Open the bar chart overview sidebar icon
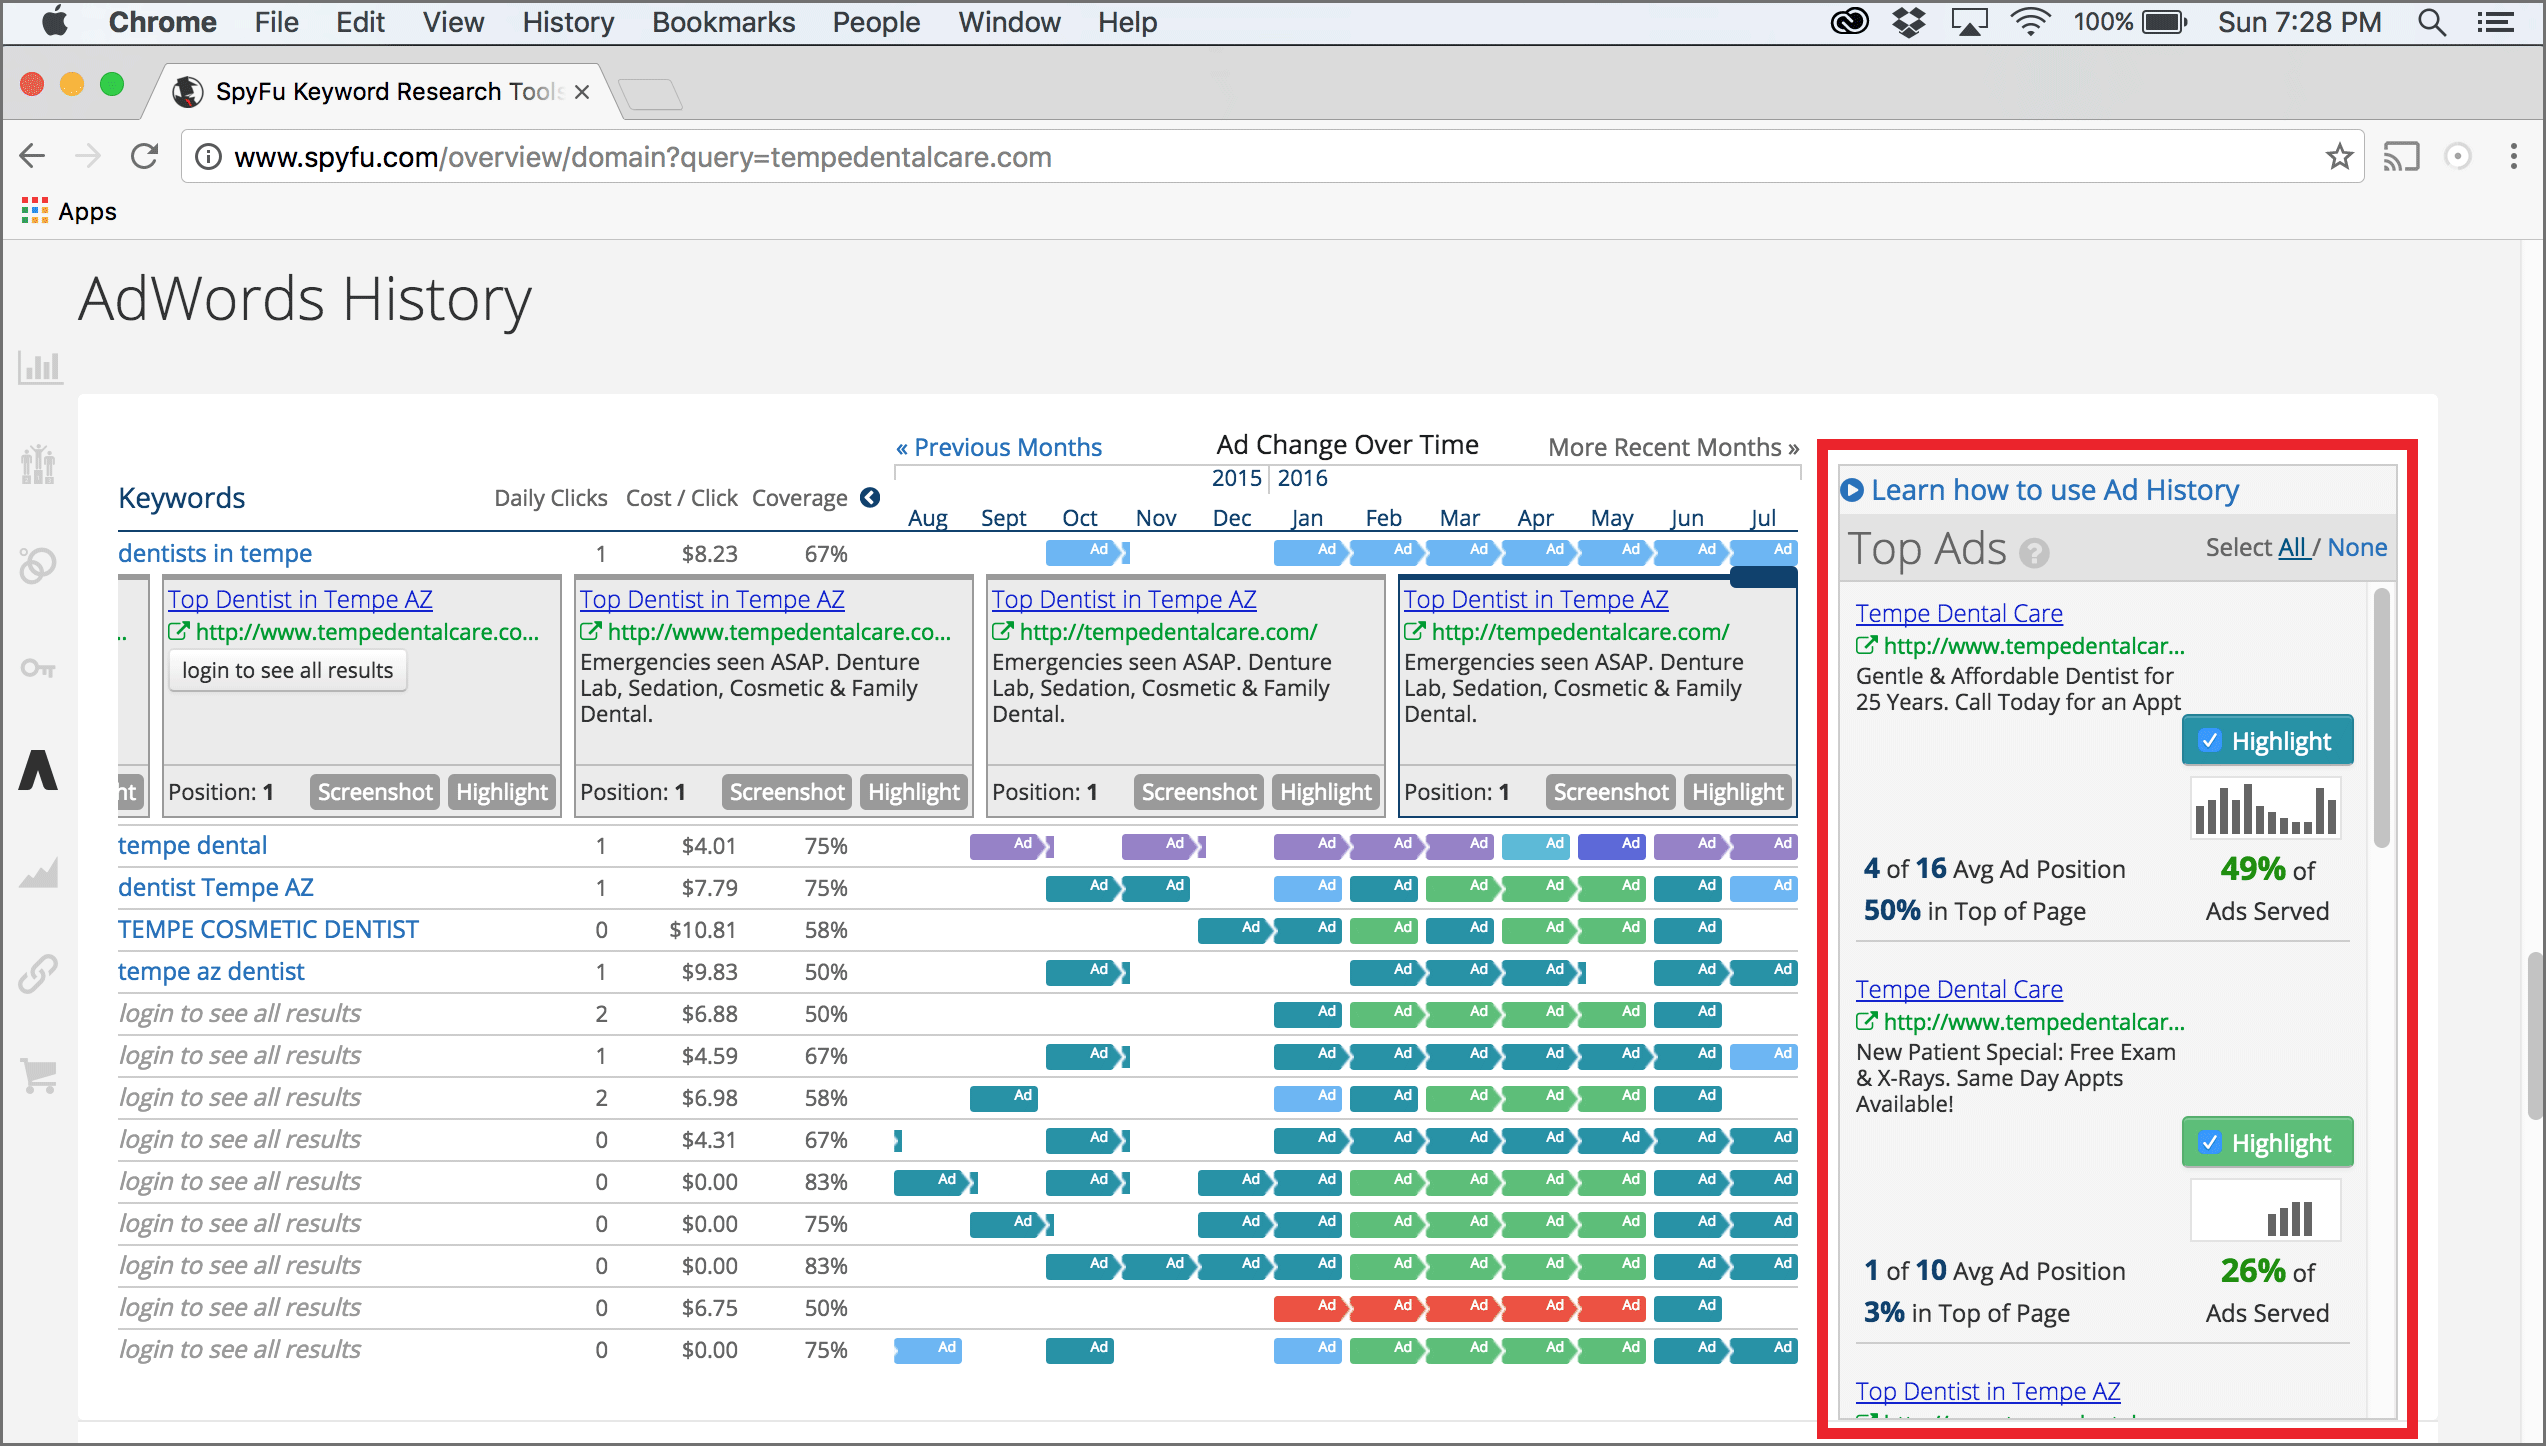 click(x=40, y=368)
